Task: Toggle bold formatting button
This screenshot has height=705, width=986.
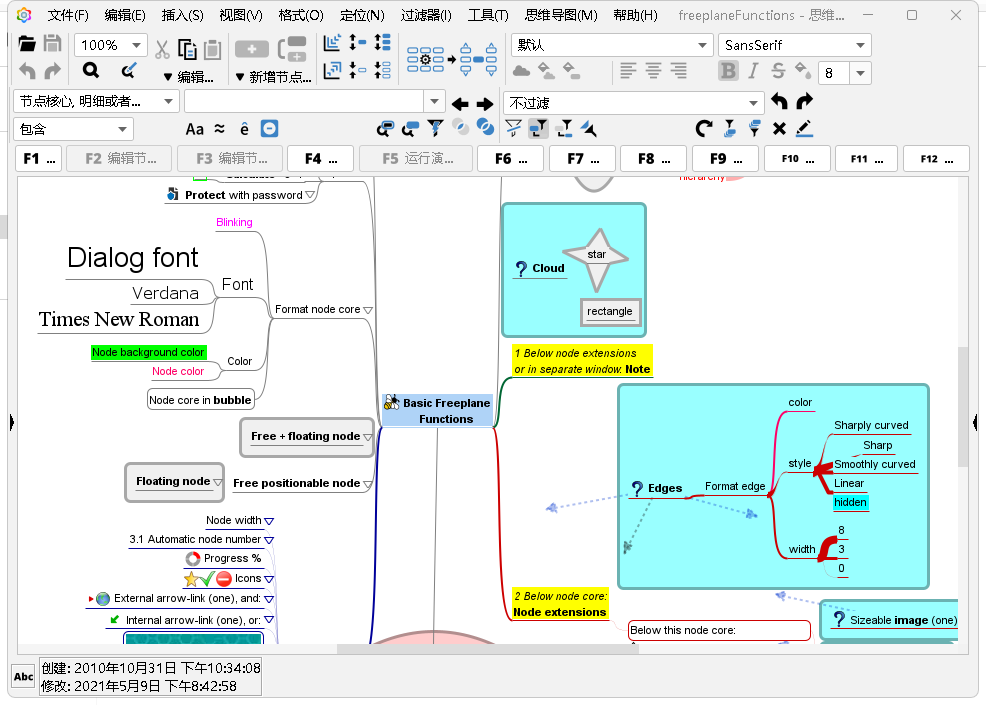Action: 728,71
